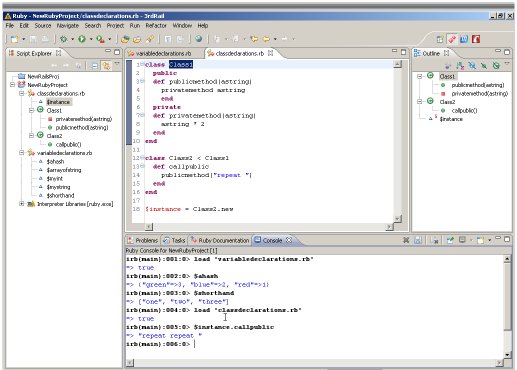This screenshot has height=370, width=517.
Task: Switch to the red Rails perspective icon
Action: coord(476,39)
